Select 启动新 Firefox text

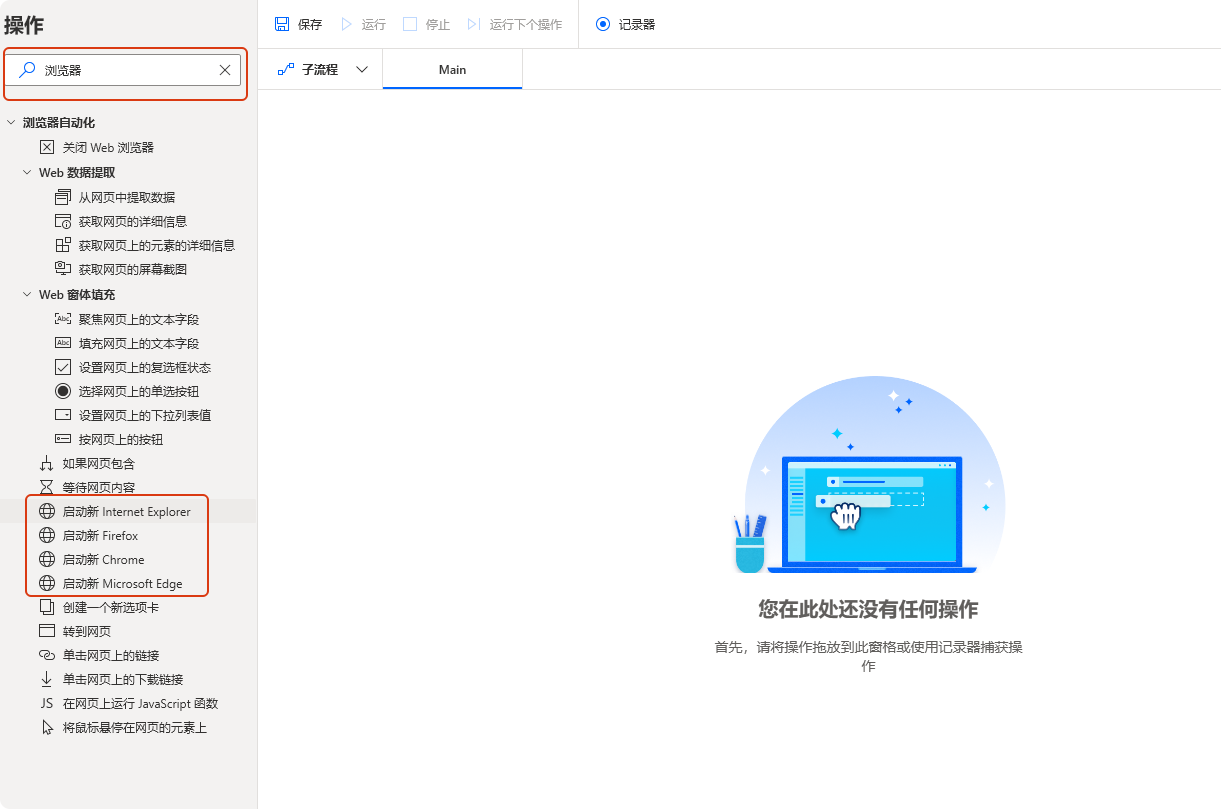click(100, 536)
